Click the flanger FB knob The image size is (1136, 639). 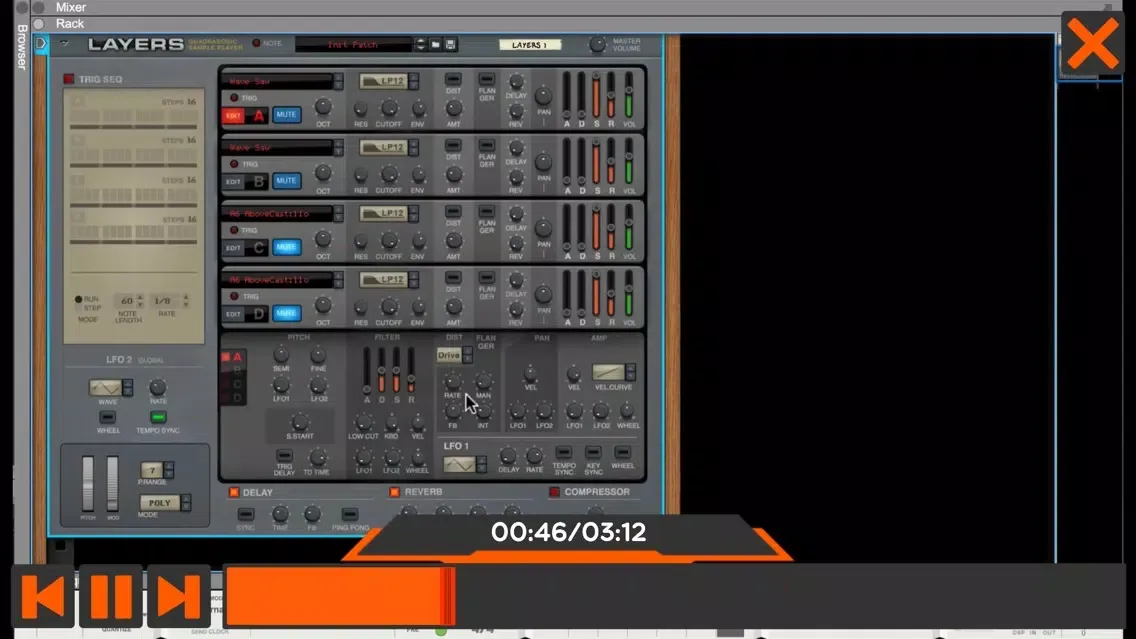(453, 412)
